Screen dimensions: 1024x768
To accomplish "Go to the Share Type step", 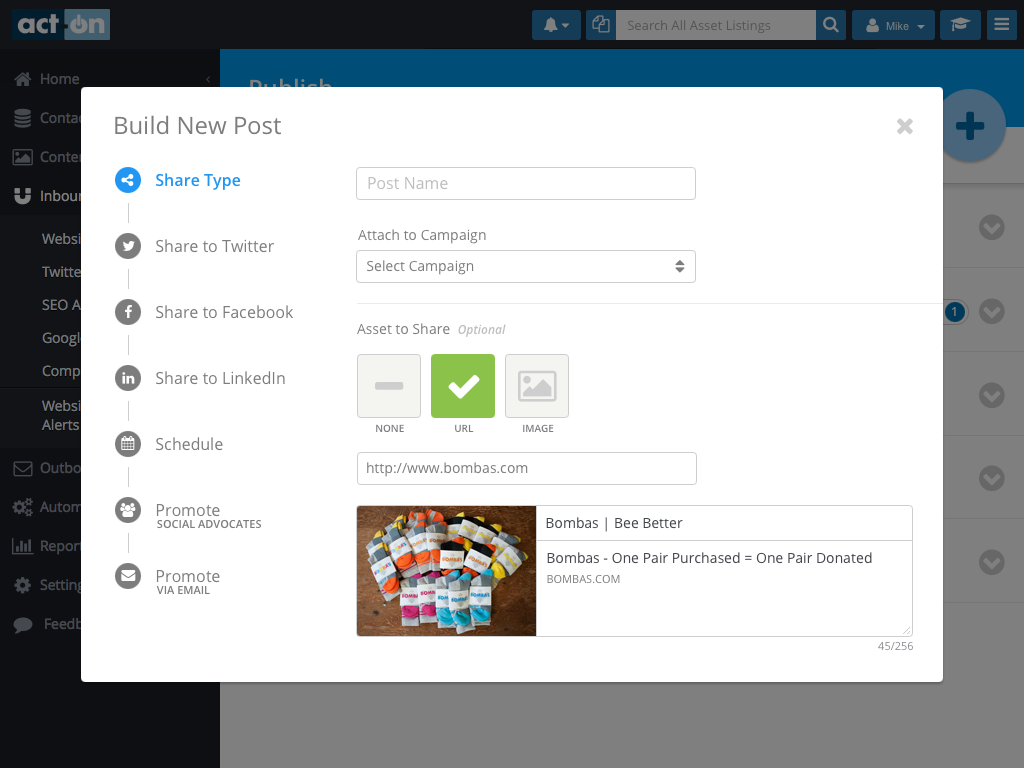I will (198, 180).
